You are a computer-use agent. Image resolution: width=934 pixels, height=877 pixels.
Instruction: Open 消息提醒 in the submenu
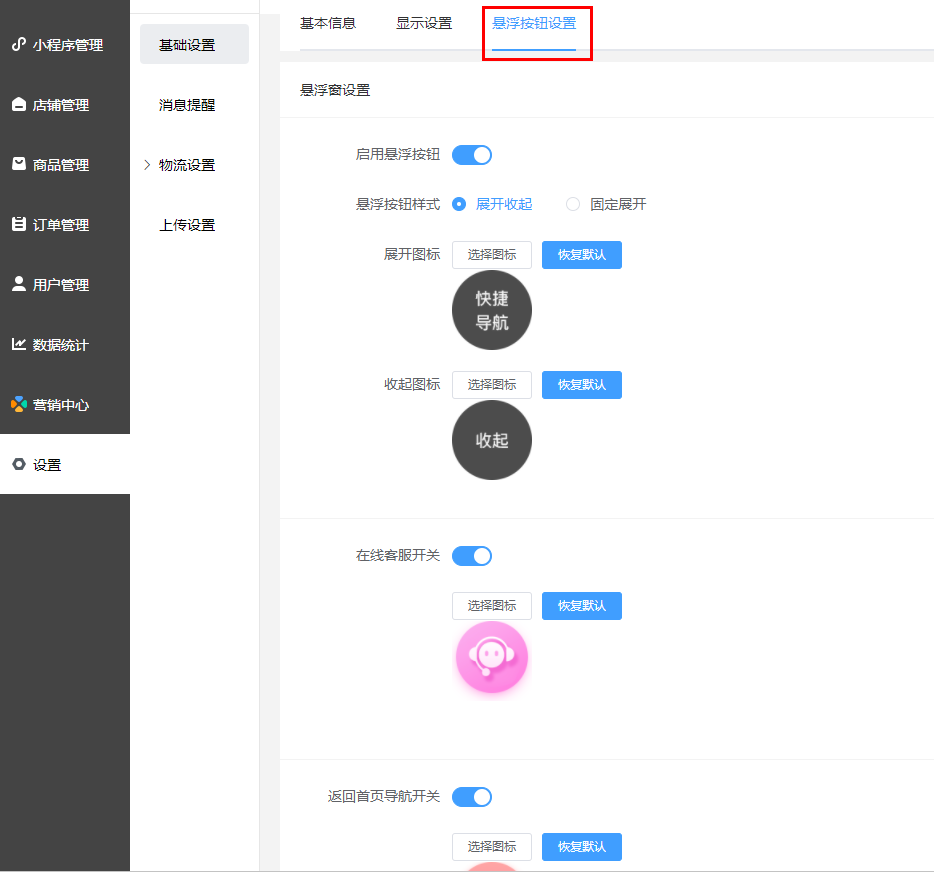pyautogui.click(x=187, y=105)
